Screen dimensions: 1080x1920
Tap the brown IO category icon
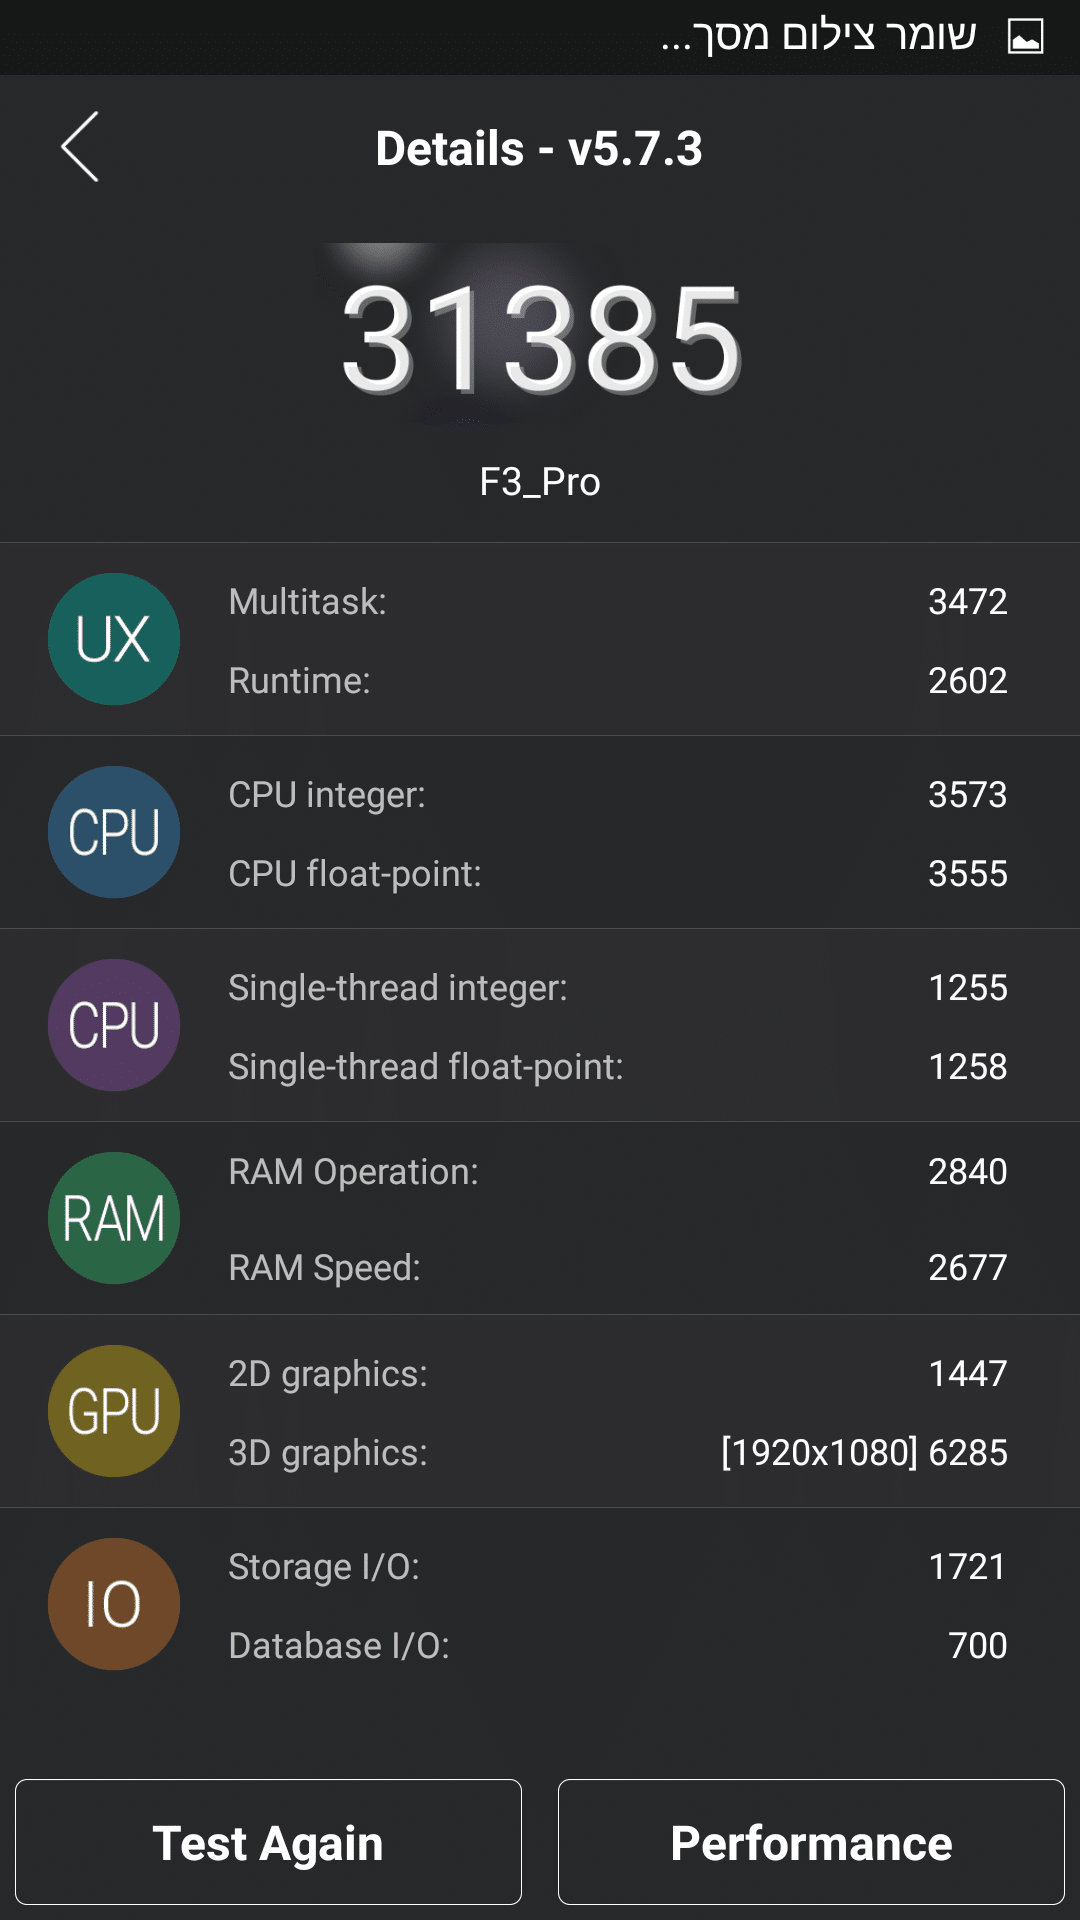[114, 1604]
